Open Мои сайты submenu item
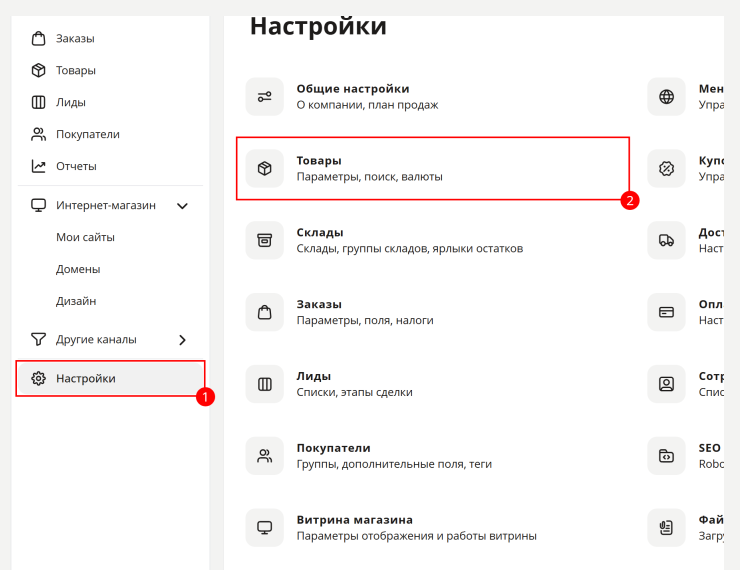This screenshot has height=570, width=740. pyautogui.click(x=85, y=237)
